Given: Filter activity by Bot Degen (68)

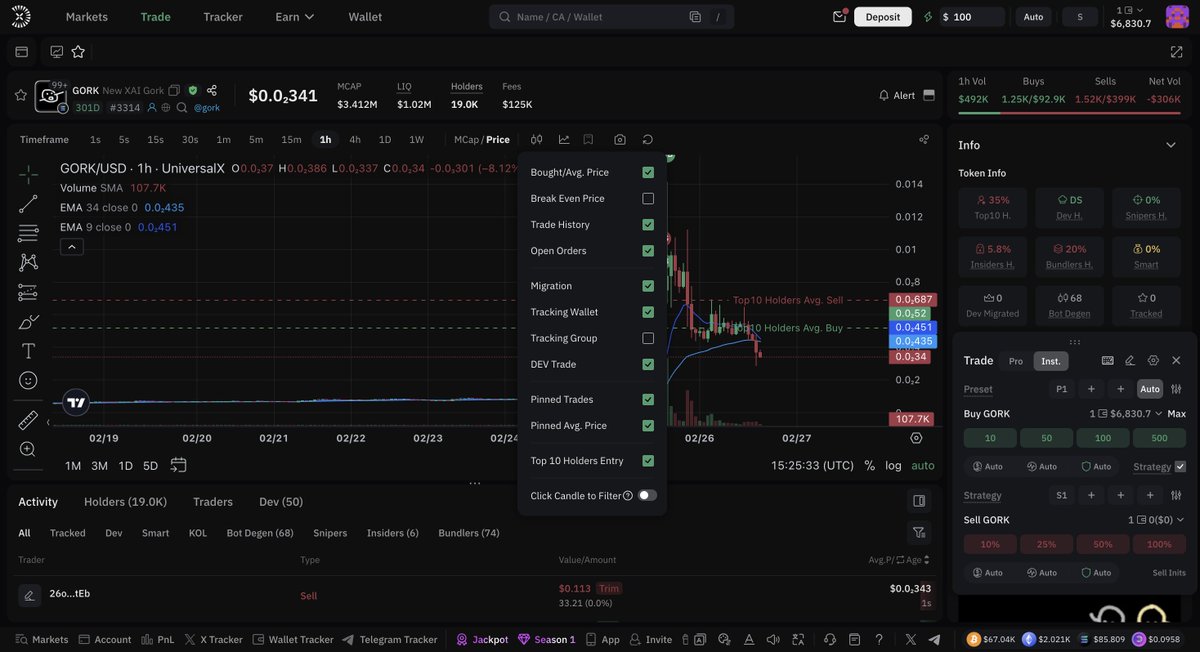Looking at the screenshot, I should pos(260,533).
